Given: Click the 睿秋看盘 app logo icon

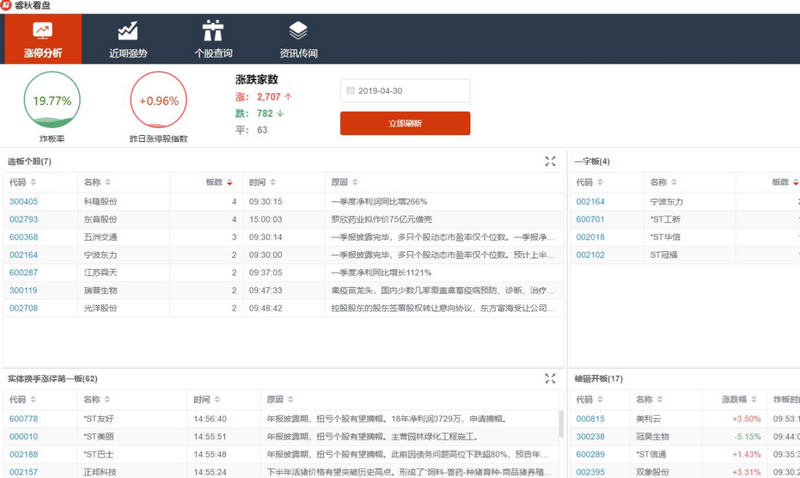Looking at the screenshot, I should click(x=6, y=6).
